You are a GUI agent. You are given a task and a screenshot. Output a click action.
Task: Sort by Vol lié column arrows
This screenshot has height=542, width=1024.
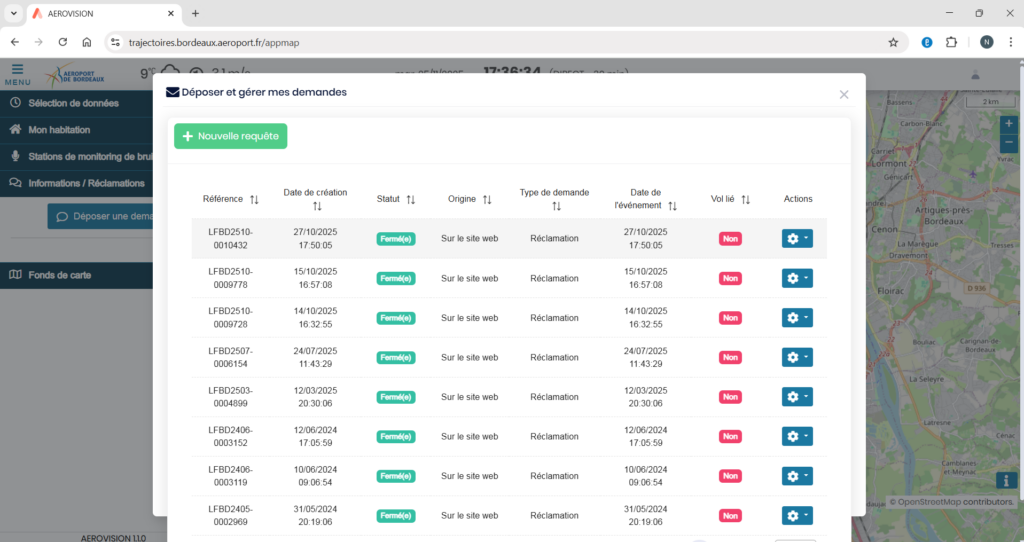click(745, 200)
